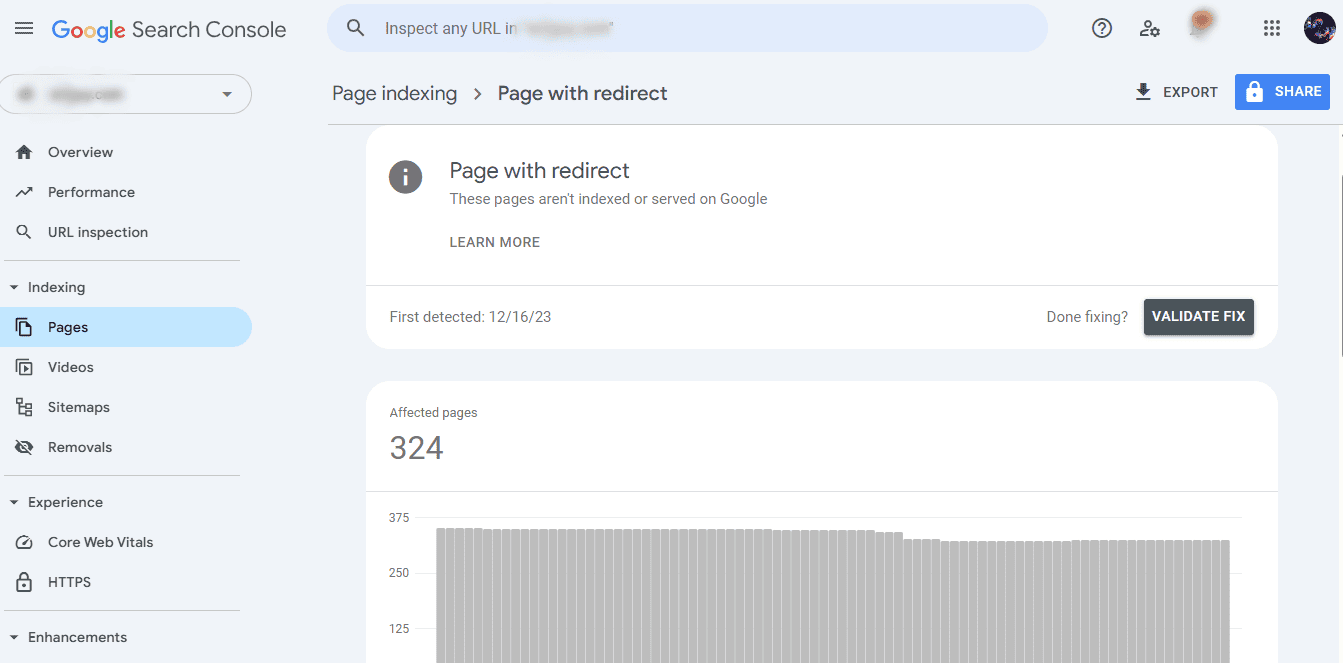Click the Share button
The width and height of the screenshot is (1343, 663).
tap(1282, 92)
